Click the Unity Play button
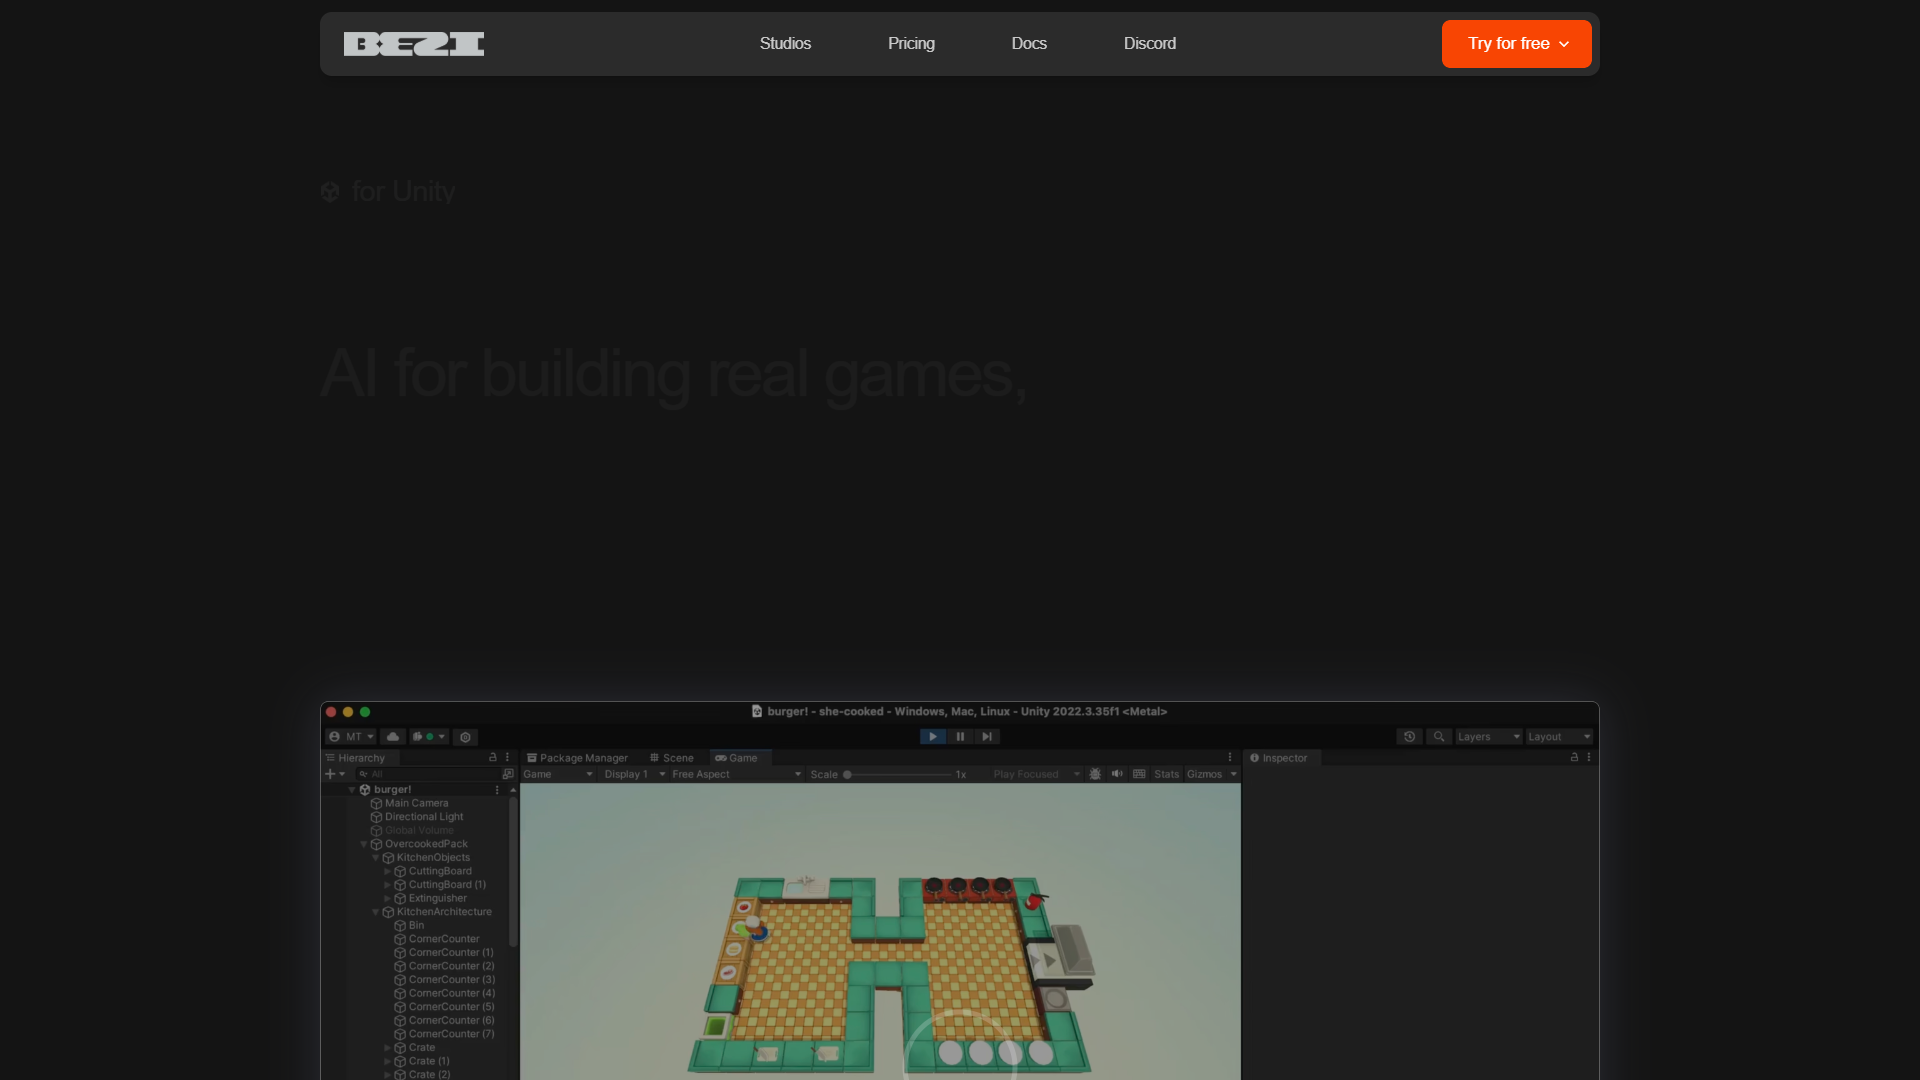This screenshot has width=1920, height=1080. pyautogui.click(x=932, y=737)
